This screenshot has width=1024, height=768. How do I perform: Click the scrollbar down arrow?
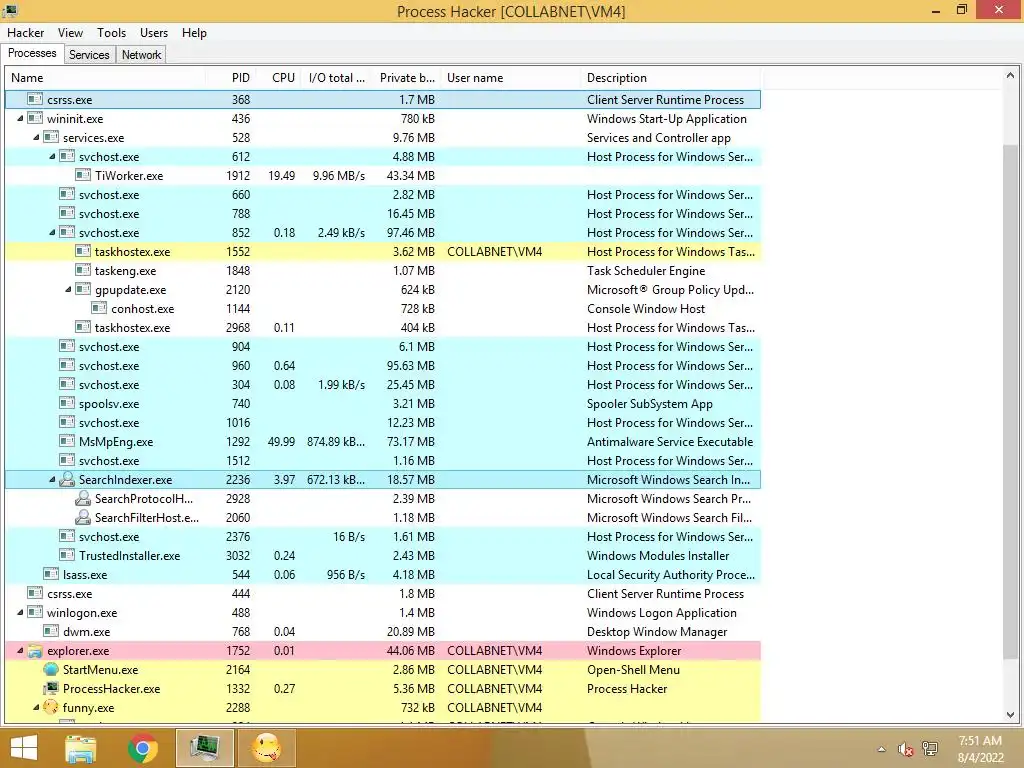(1010, 714)
